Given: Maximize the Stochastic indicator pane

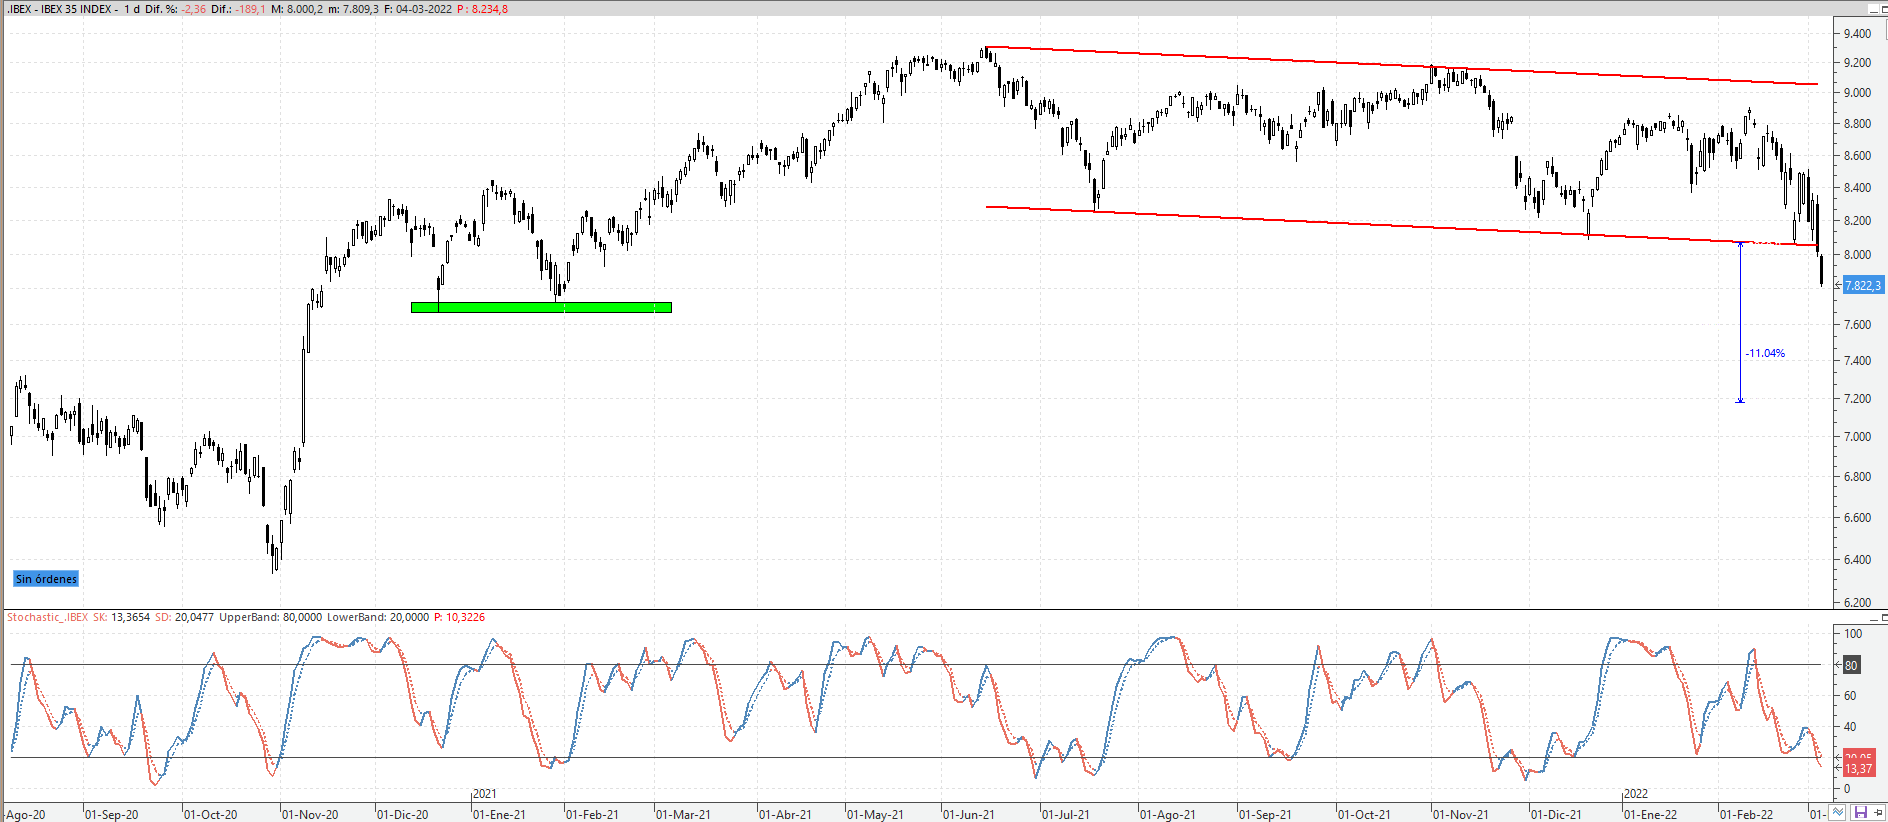Looking at the screenshot, I should coord(1884,618).
